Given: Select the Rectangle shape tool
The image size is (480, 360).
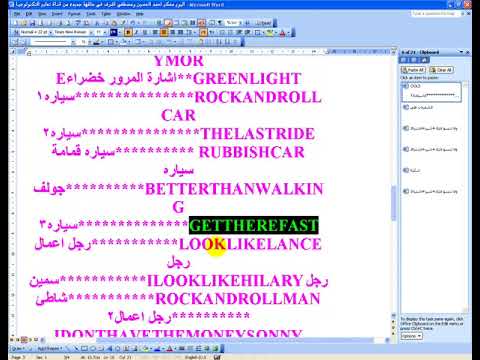Looking at the screenshot, I should (x=84, y=349).
